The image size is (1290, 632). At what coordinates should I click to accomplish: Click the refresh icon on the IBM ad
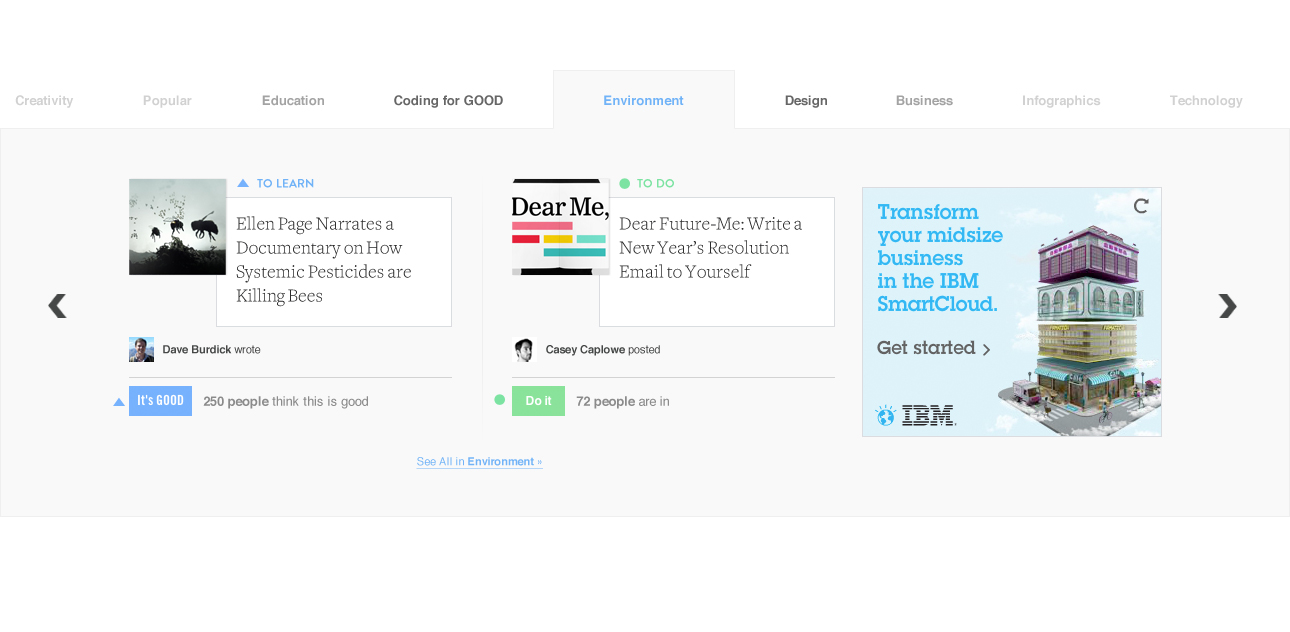coord(1140,205)
